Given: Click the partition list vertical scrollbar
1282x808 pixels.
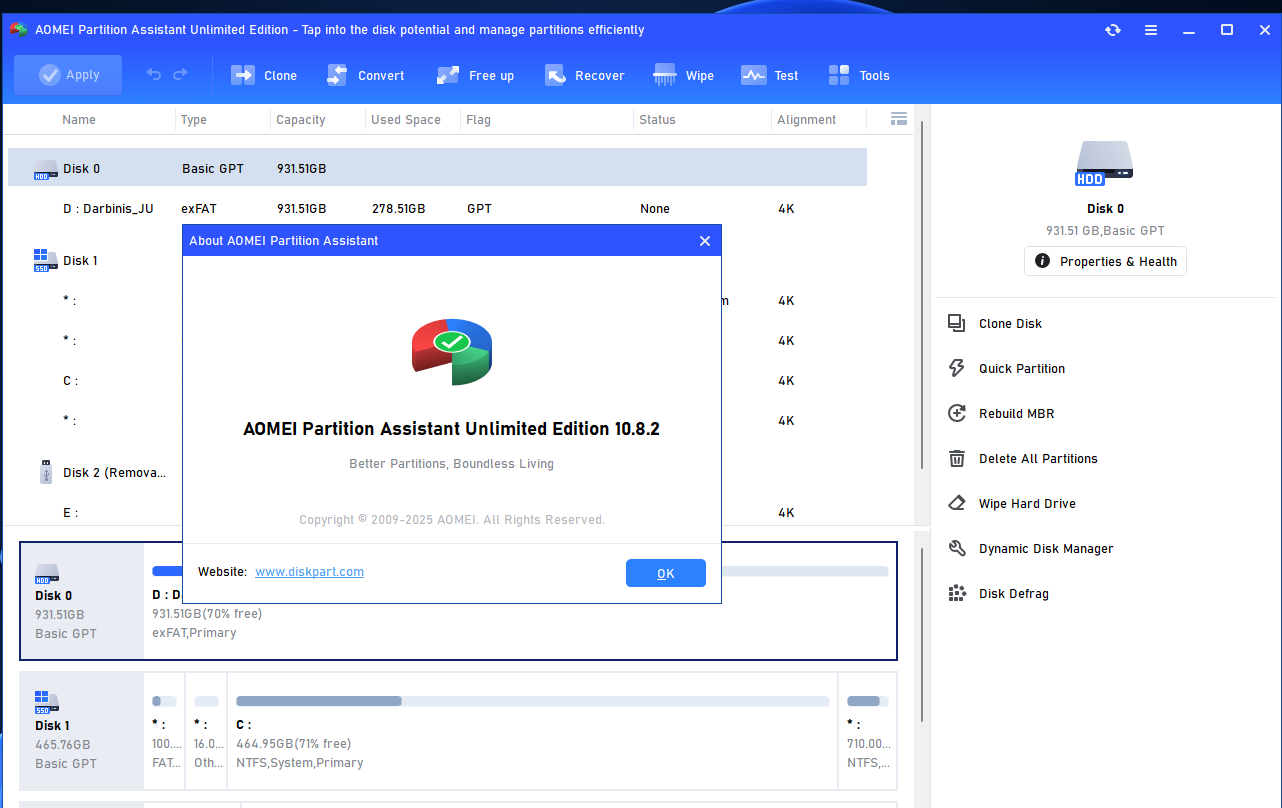Looking at the screenshot, I should coord(923,297).
